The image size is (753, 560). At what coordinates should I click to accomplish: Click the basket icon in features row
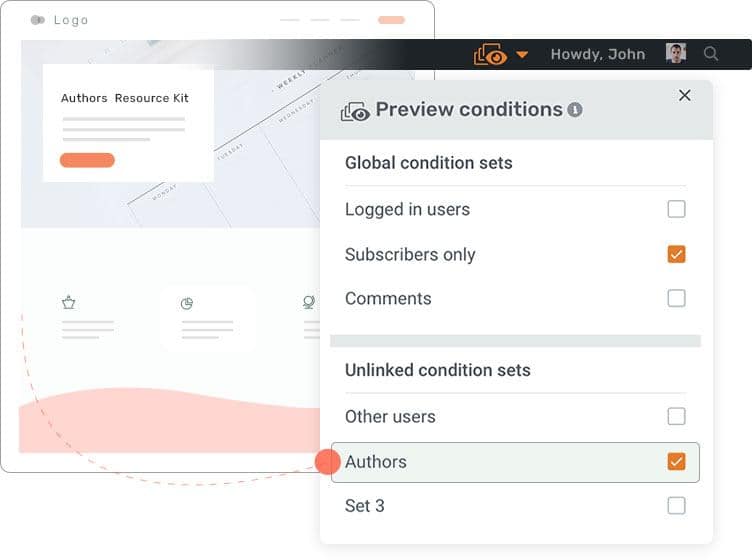coord(69,302)
